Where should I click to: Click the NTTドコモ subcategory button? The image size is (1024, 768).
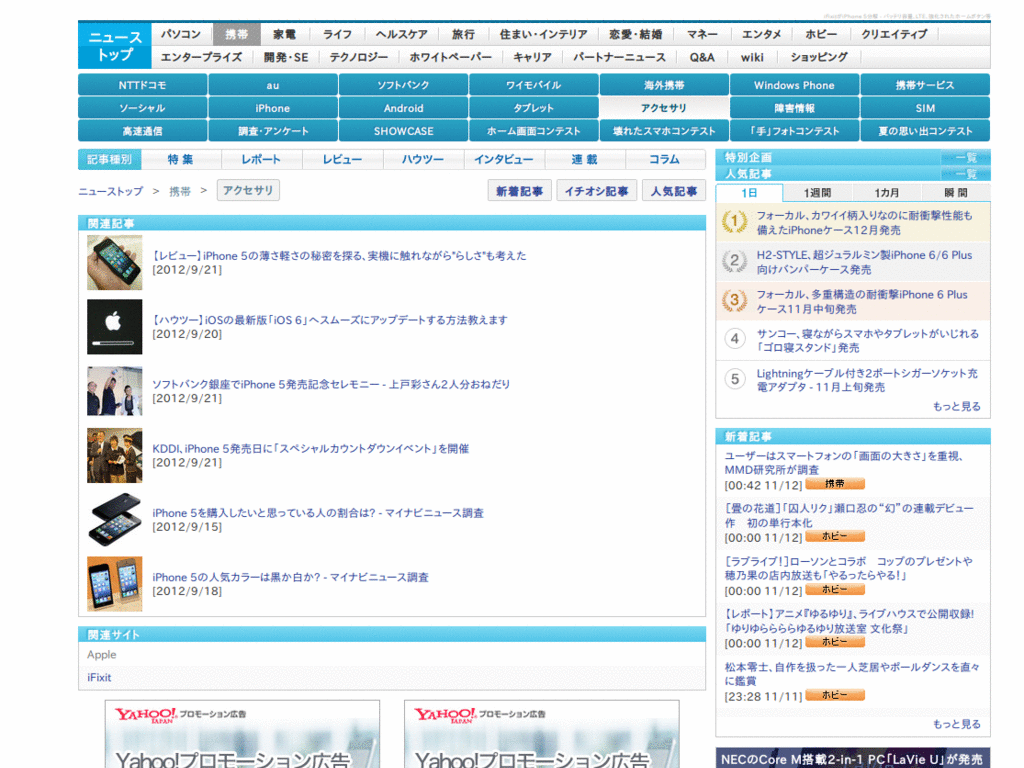pos(142,85)
